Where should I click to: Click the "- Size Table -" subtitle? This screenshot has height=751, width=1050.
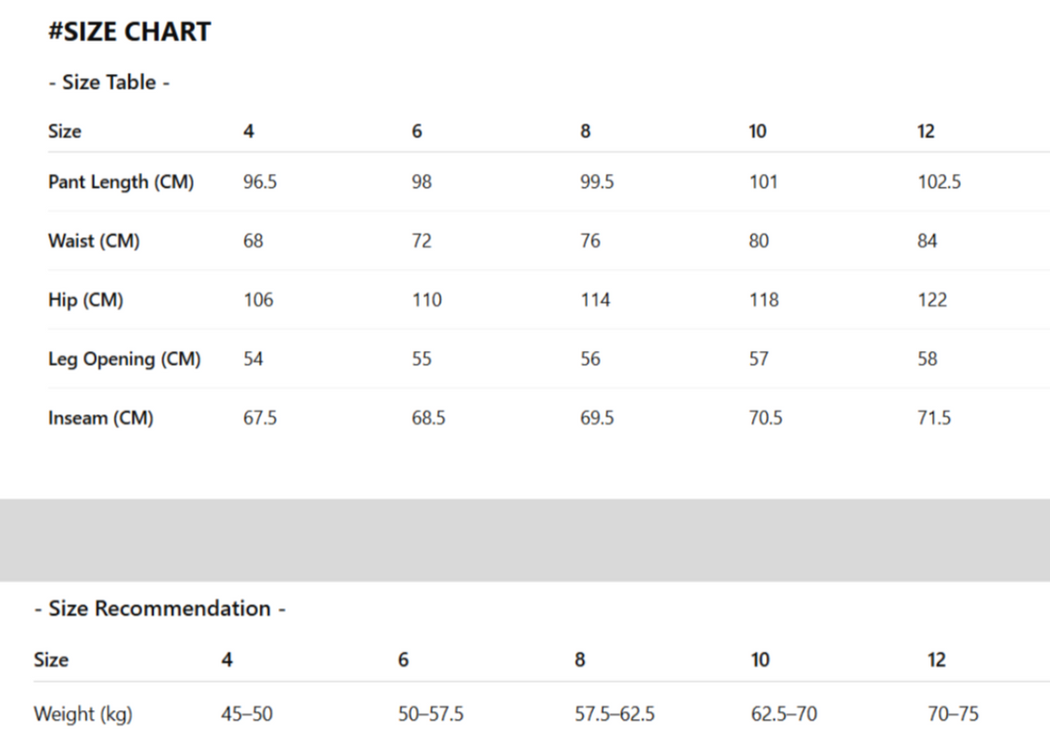click(109, 83)
